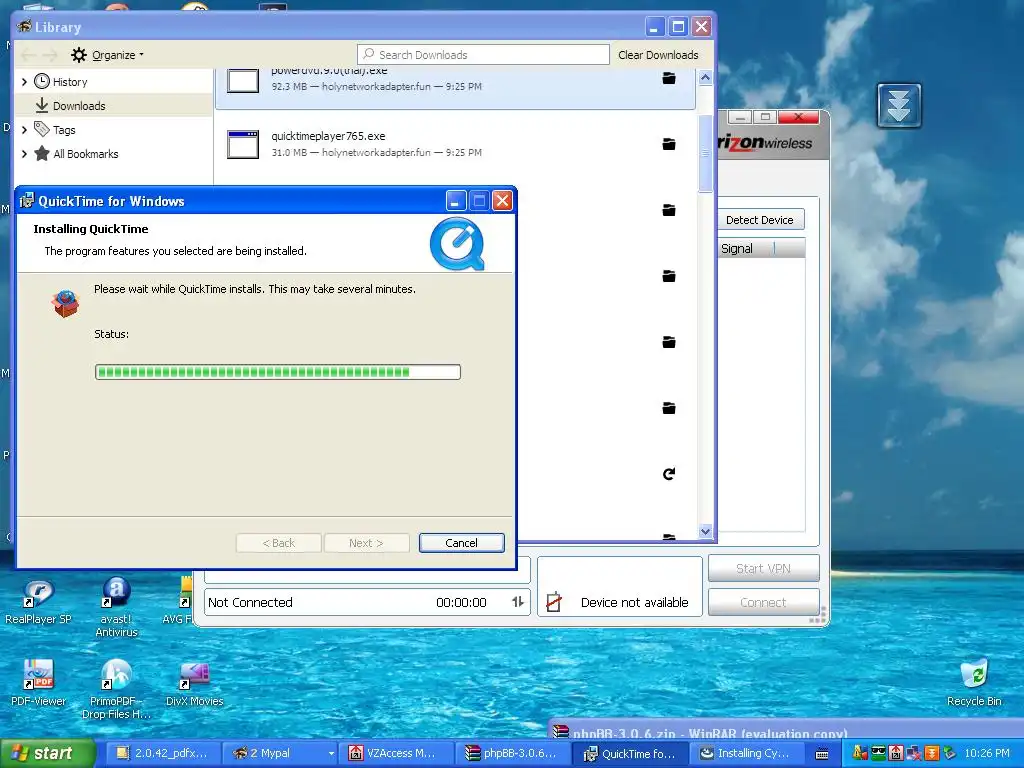Viewport: 1024px width, 768px height.
Task: Cancel the QuickTime installation
Action: [462, 543]
